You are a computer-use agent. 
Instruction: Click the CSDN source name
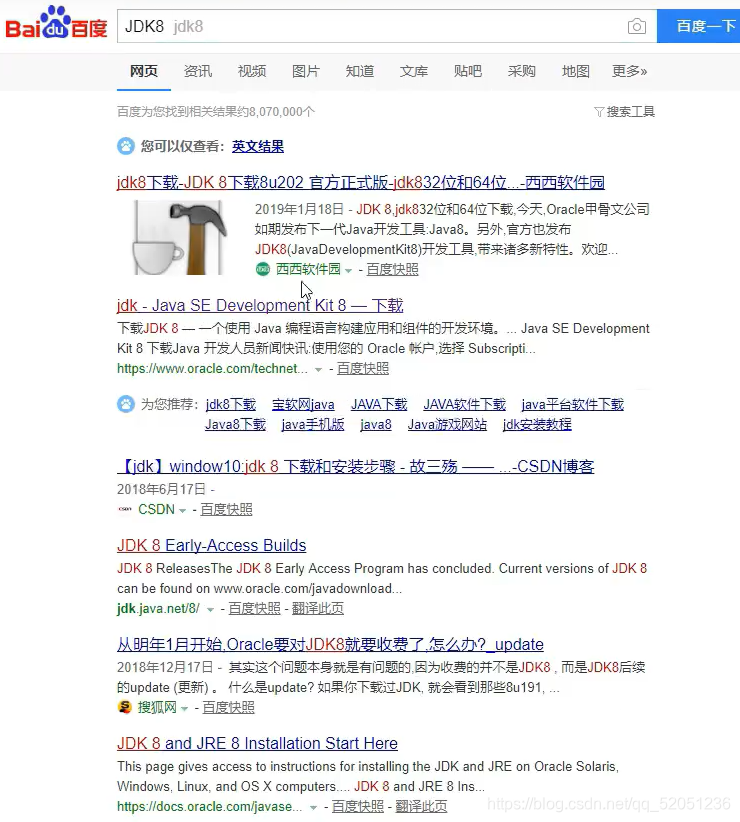tap(156, 510)
